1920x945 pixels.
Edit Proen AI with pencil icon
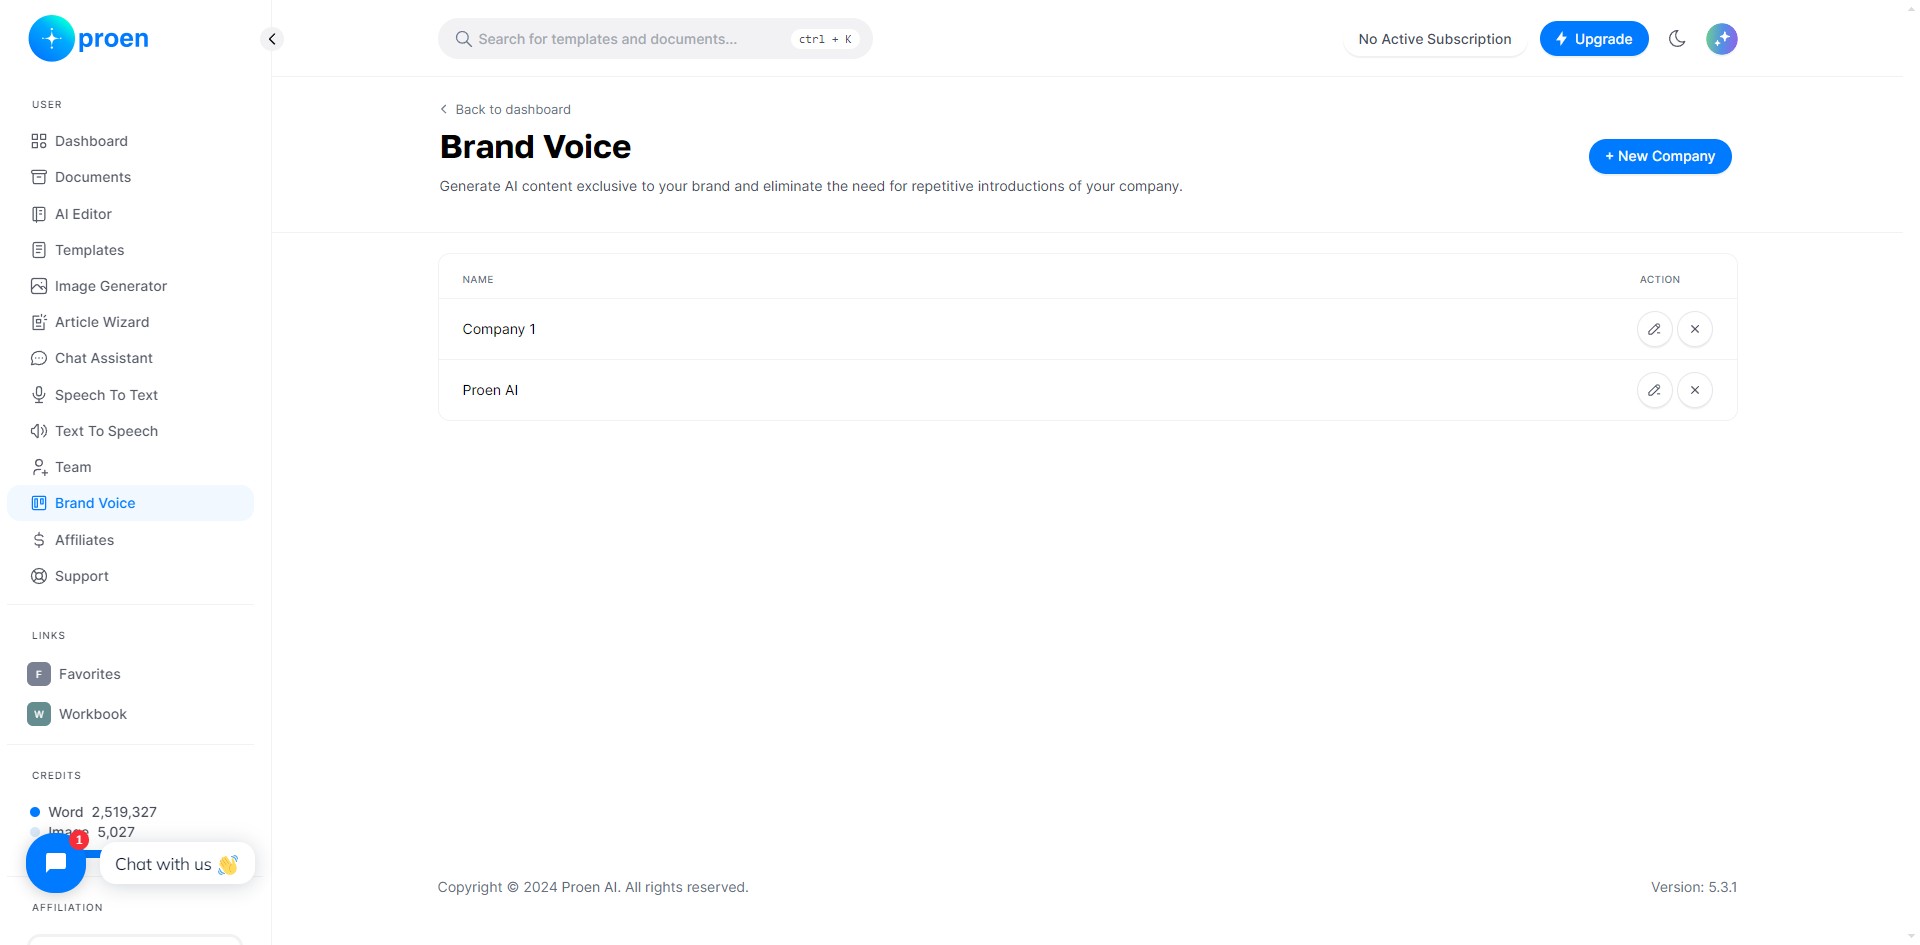pyautogui.click(x=1655, y=390)
